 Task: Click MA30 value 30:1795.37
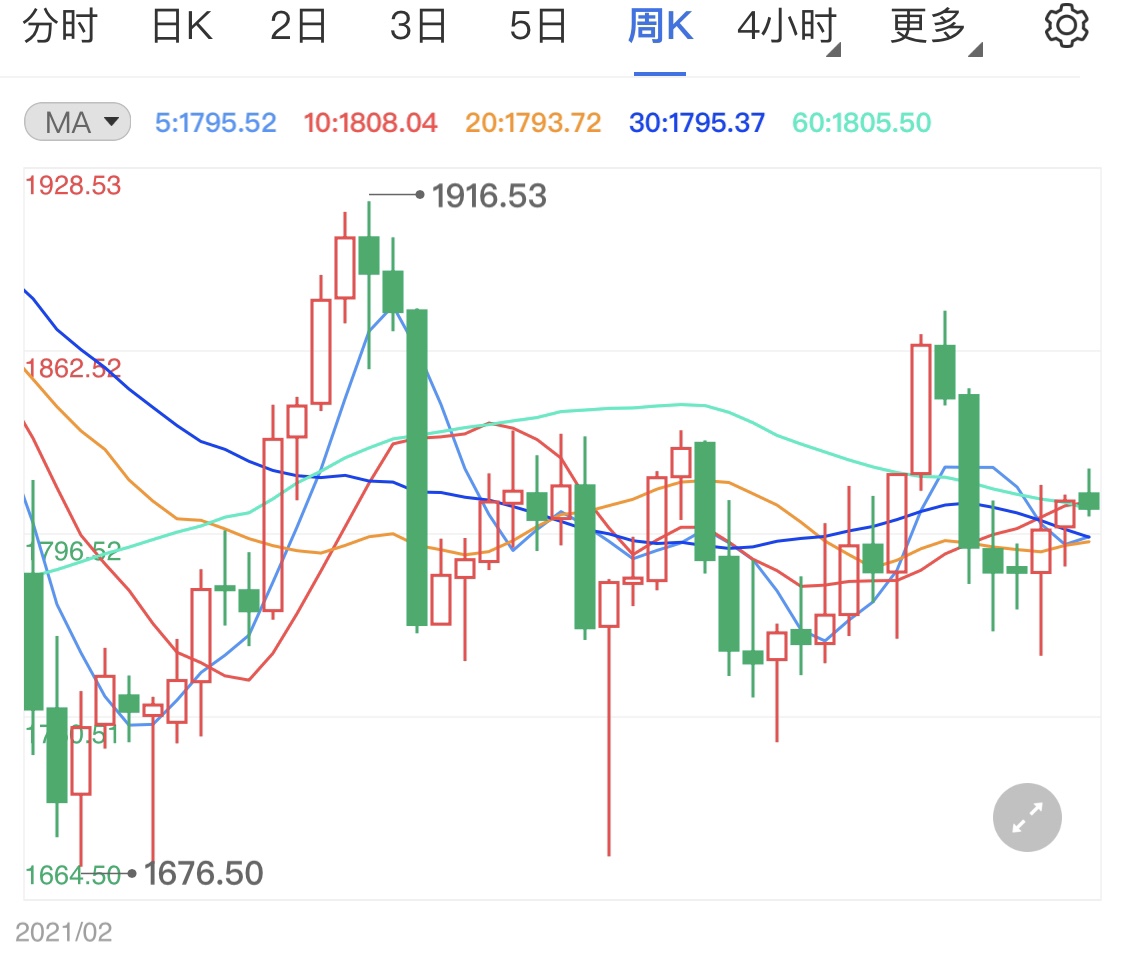pos(697,123)
